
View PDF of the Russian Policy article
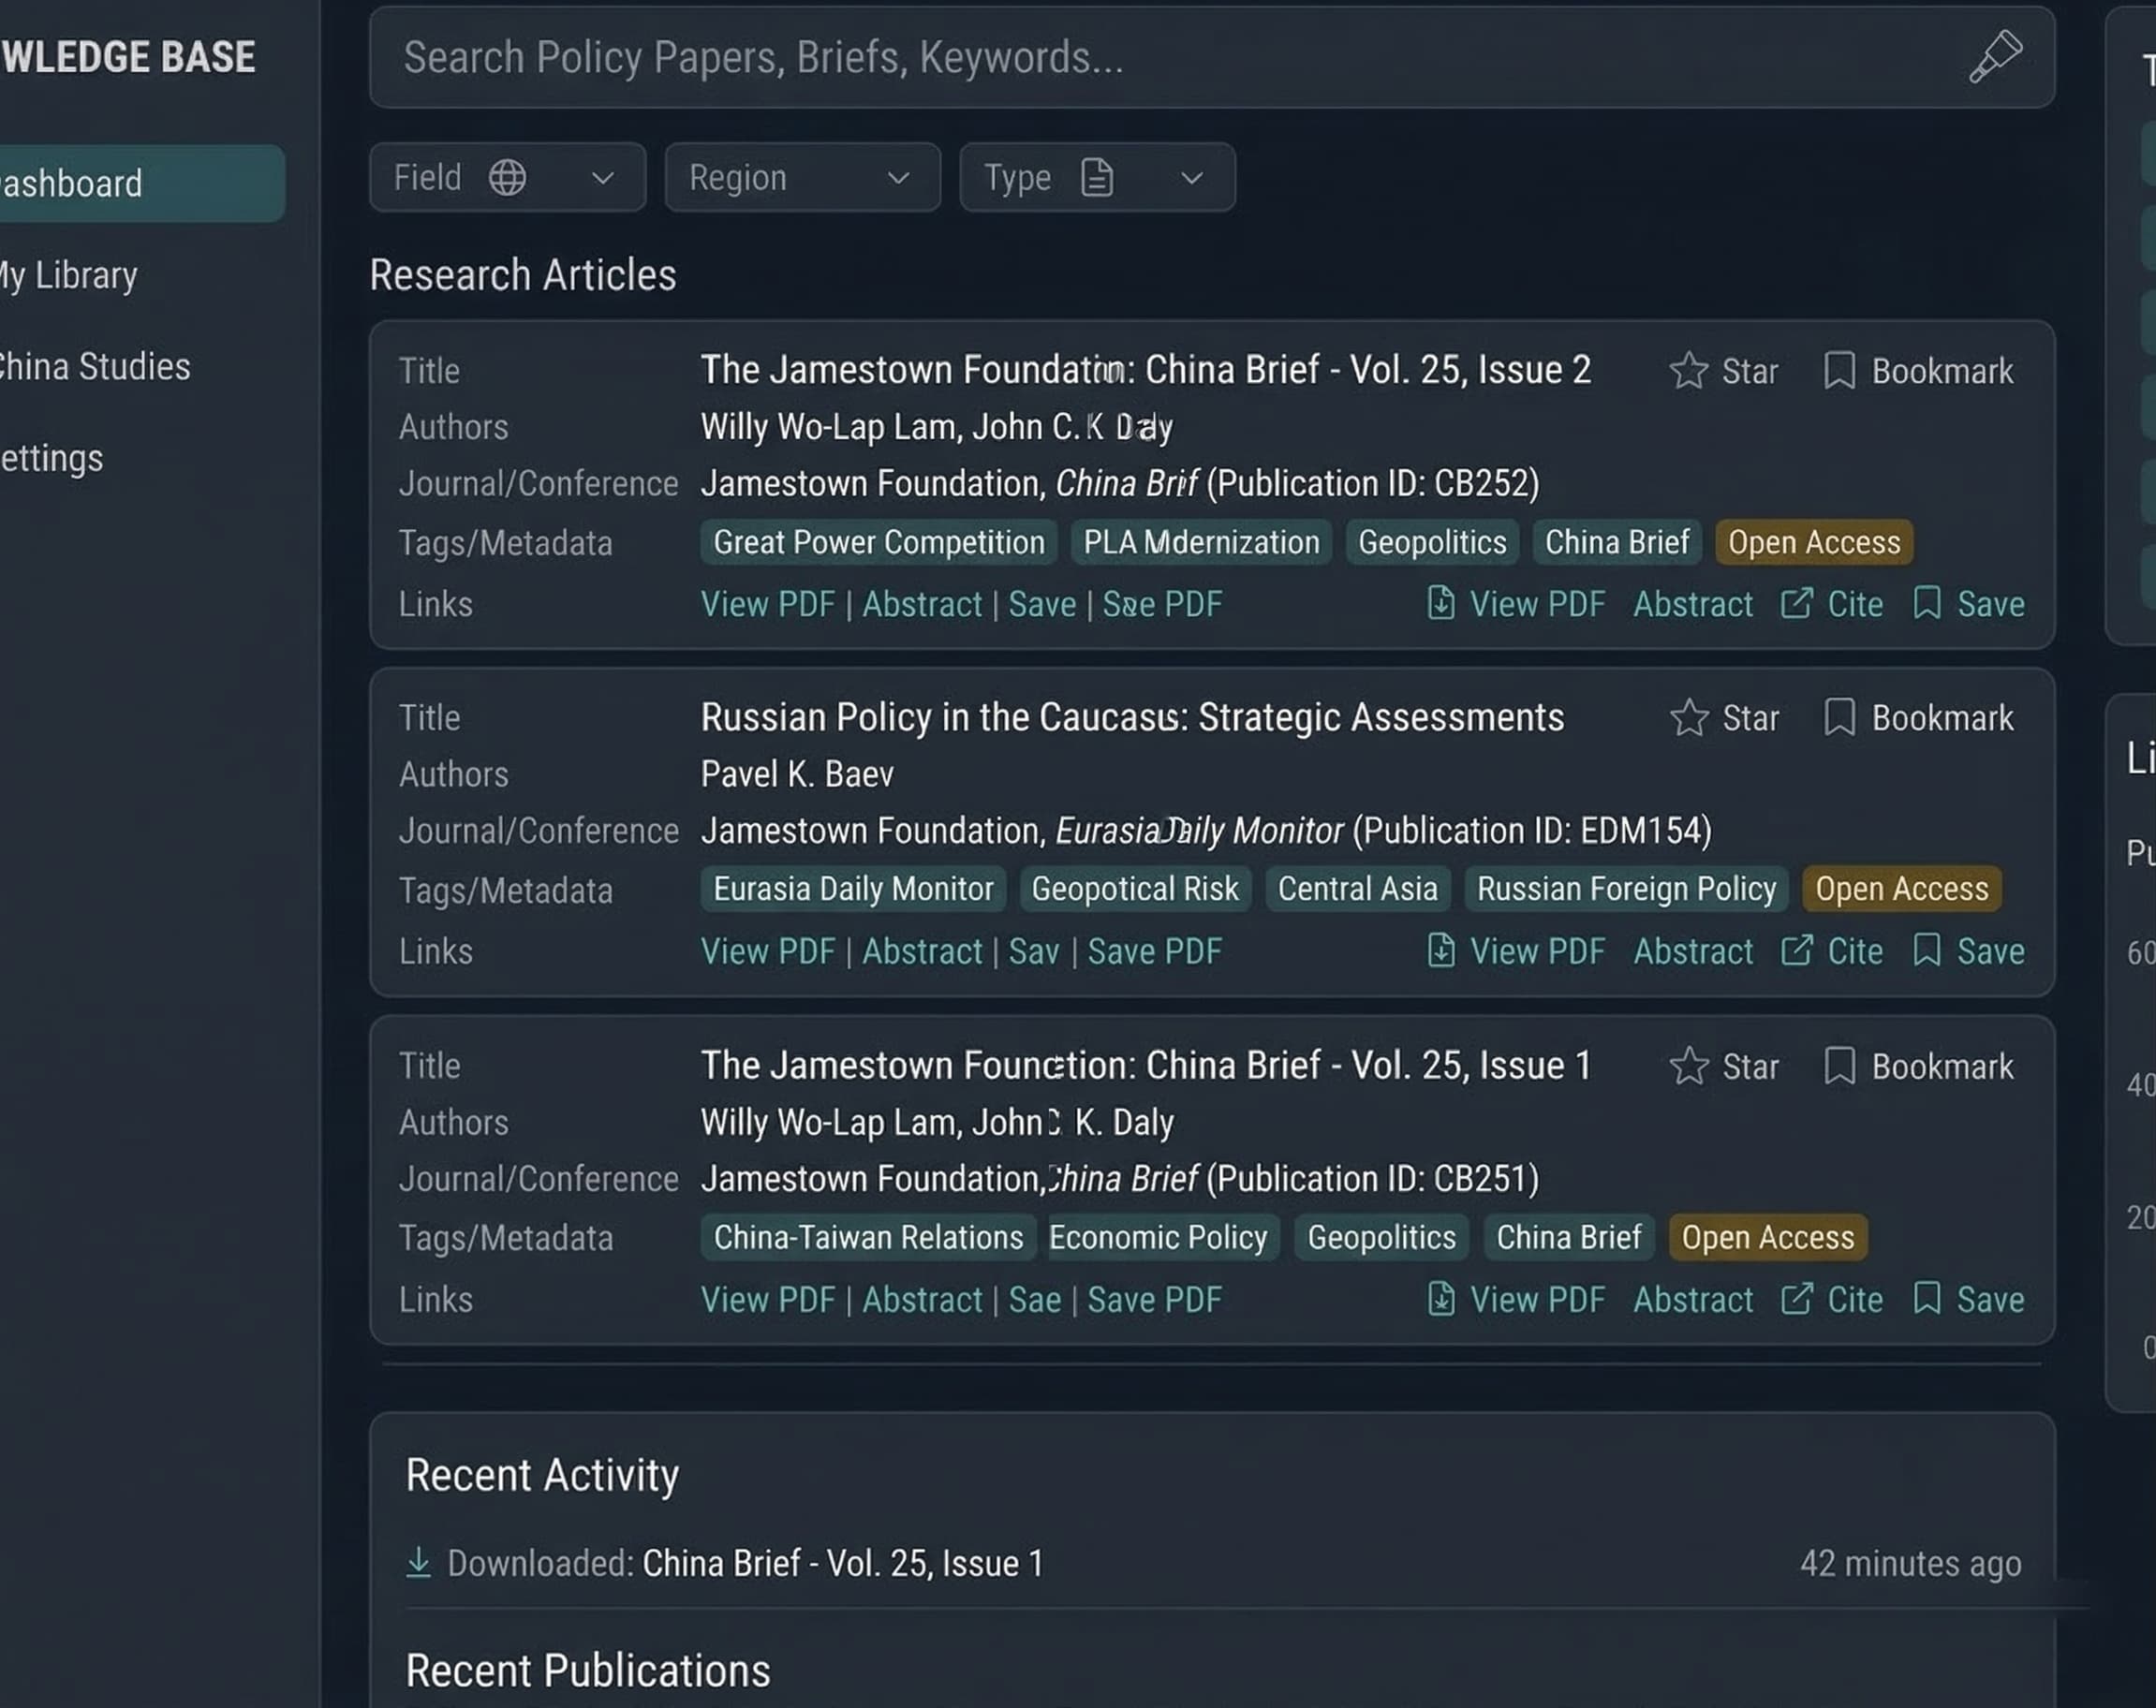point(769,951)
